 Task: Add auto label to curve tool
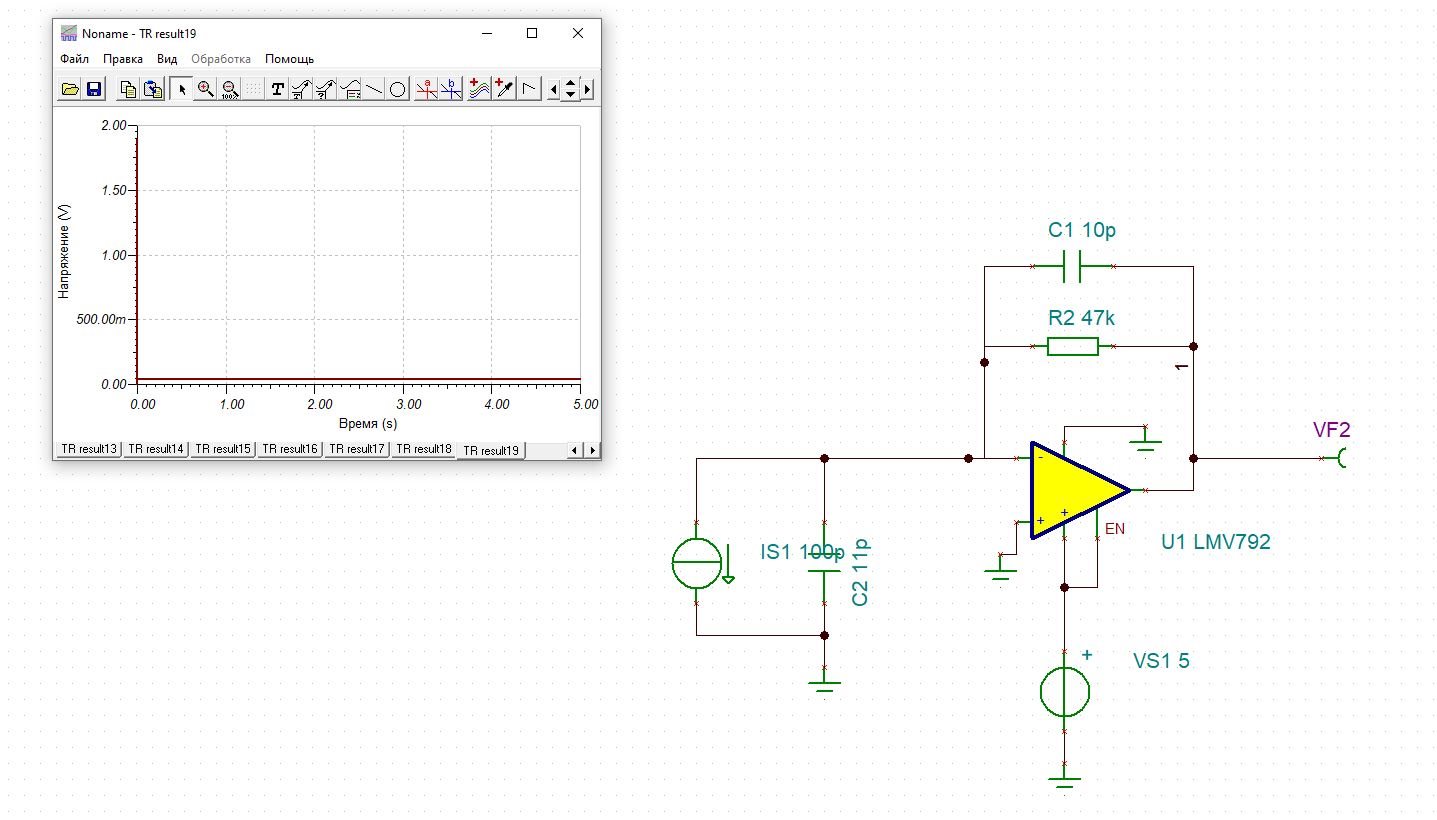pos(301,89)
